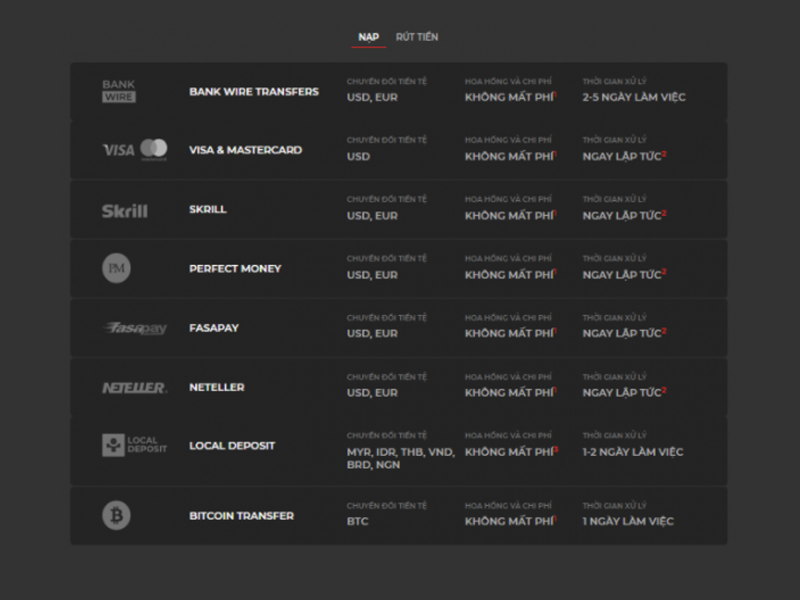This screenshot has height=600, width=800.
Task: Click 'USD, EUR' in Perfect Money row
Action: pos(372,275)
